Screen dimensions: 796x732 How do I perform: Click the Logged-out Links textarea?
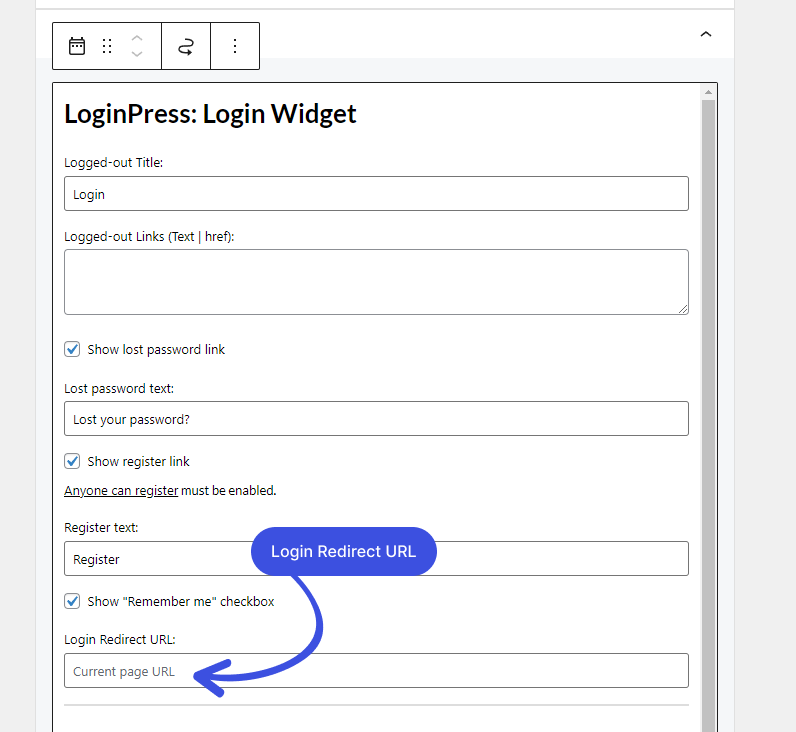[376, 282]
